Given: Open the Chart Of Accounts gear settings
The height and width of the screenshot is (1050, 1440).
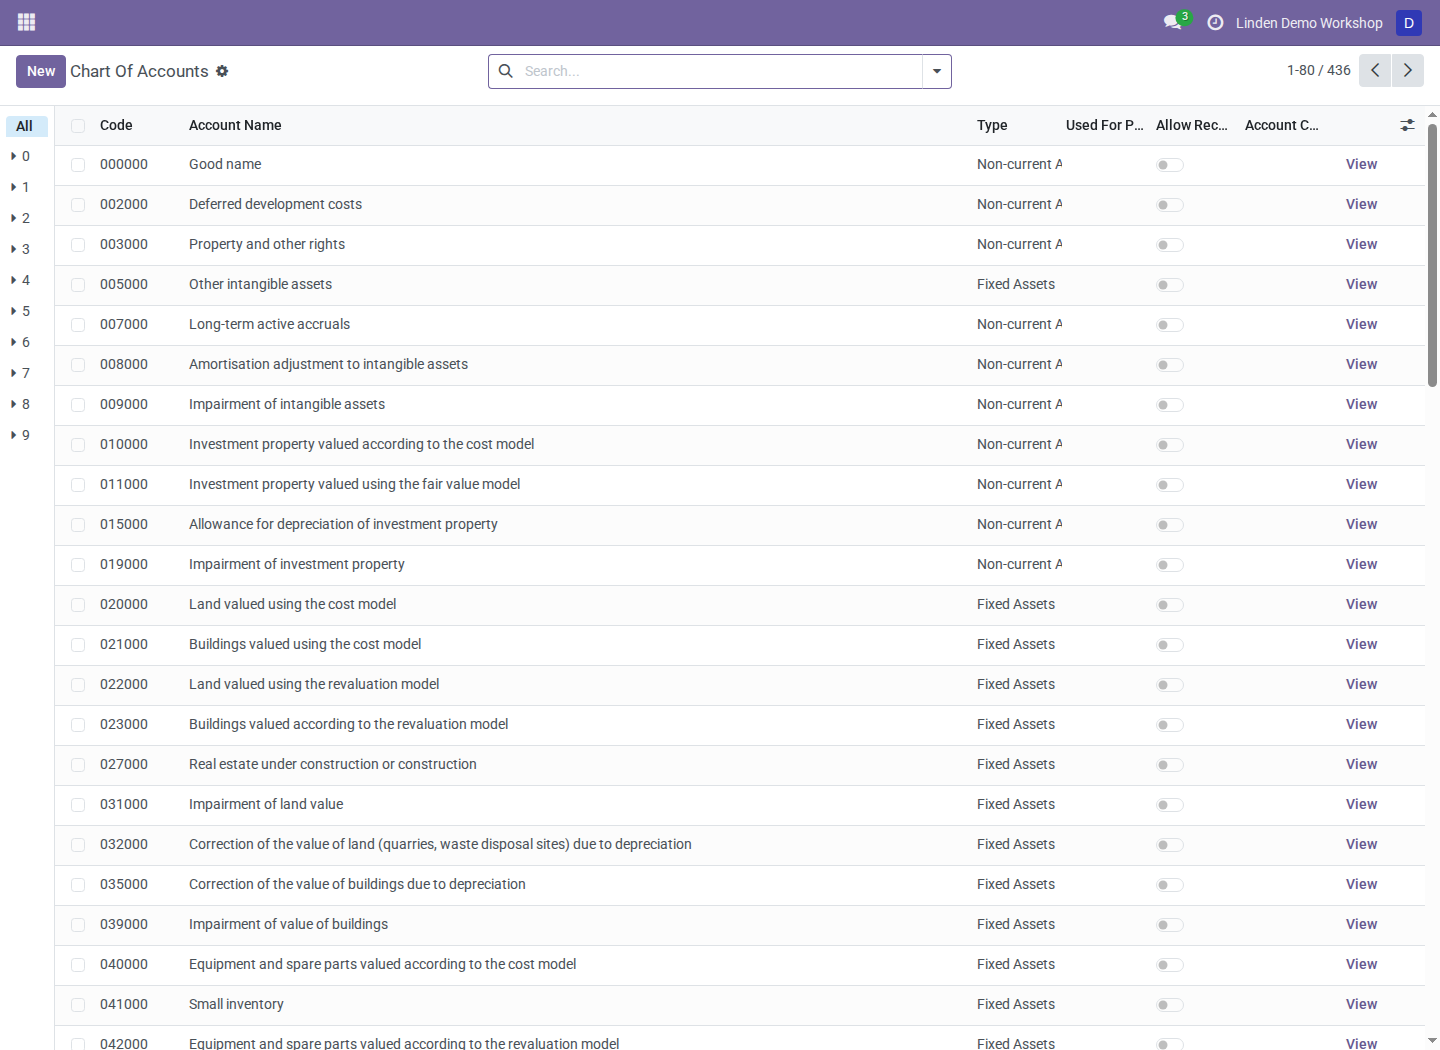Looking at the screenshot, I should pyautogui.click(x=222, y=71).
